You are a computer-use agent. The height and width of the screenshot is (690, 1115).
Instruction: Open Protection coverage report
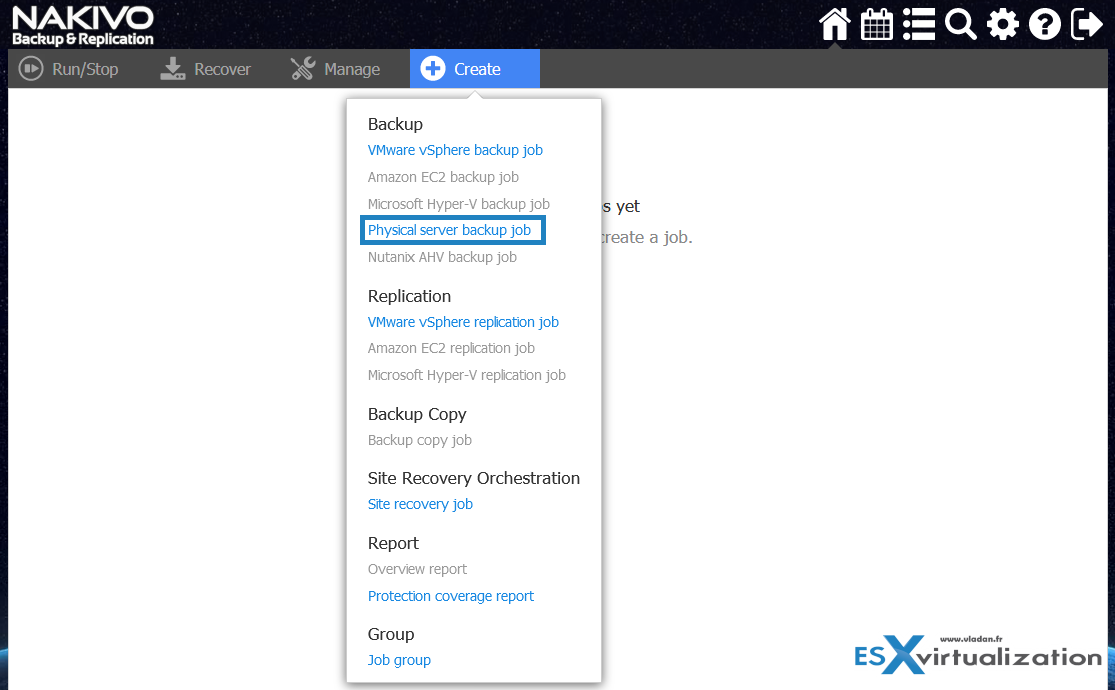[451, 596]
